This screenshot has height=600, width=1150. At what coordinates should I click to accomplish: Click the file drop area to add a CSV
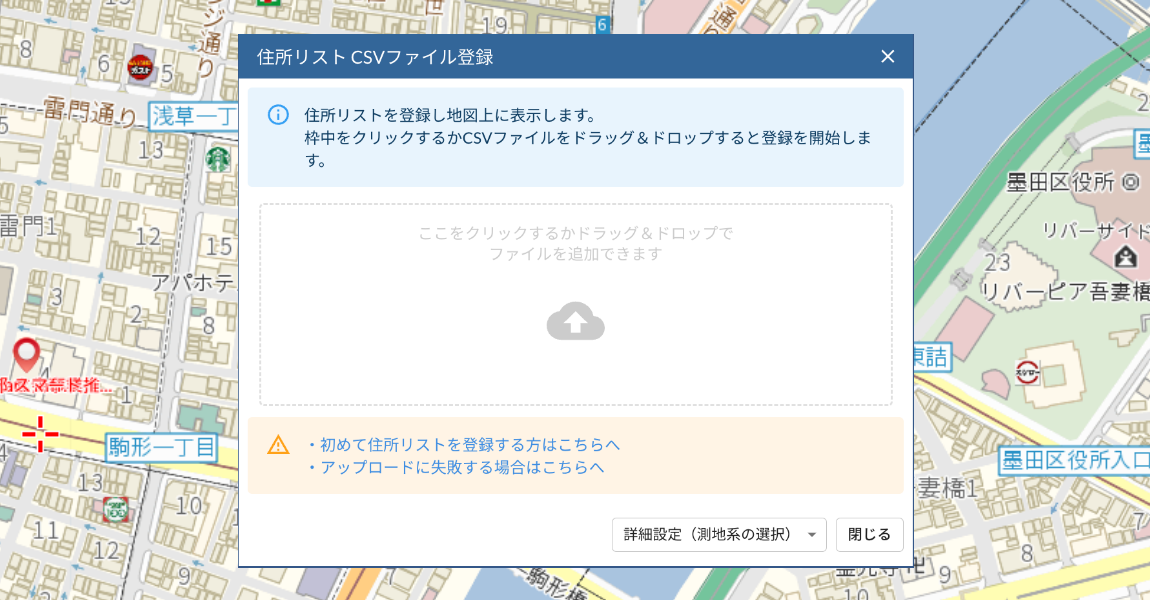tap(574, 303)
